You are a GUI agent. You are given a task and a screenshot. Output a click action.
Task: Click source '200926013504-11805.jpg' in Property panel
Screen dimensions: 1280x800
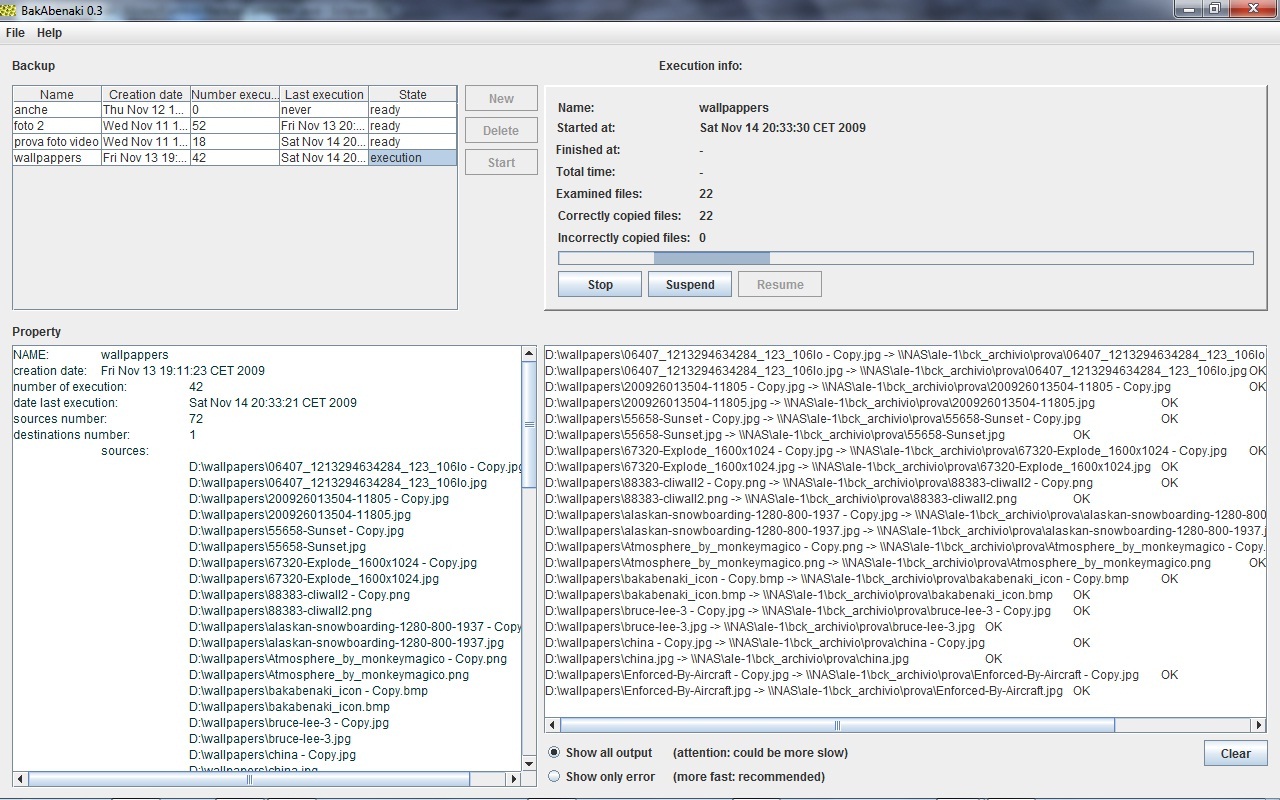click(x=300, y=515)
